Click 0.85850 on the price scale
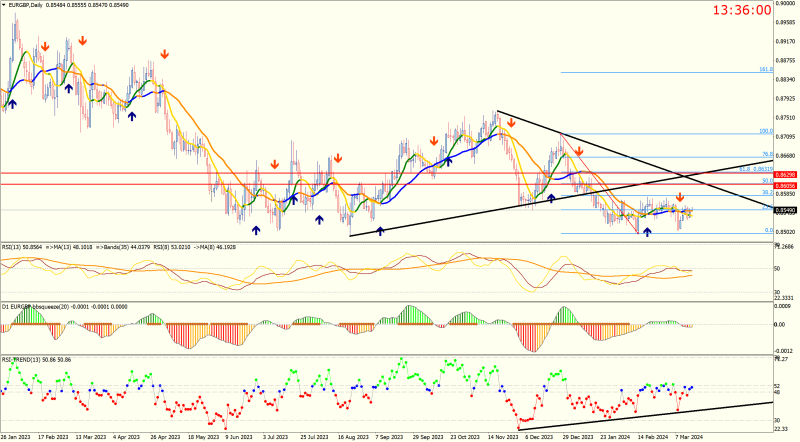The height and width of the screenshot is (442, 800). 785,194
